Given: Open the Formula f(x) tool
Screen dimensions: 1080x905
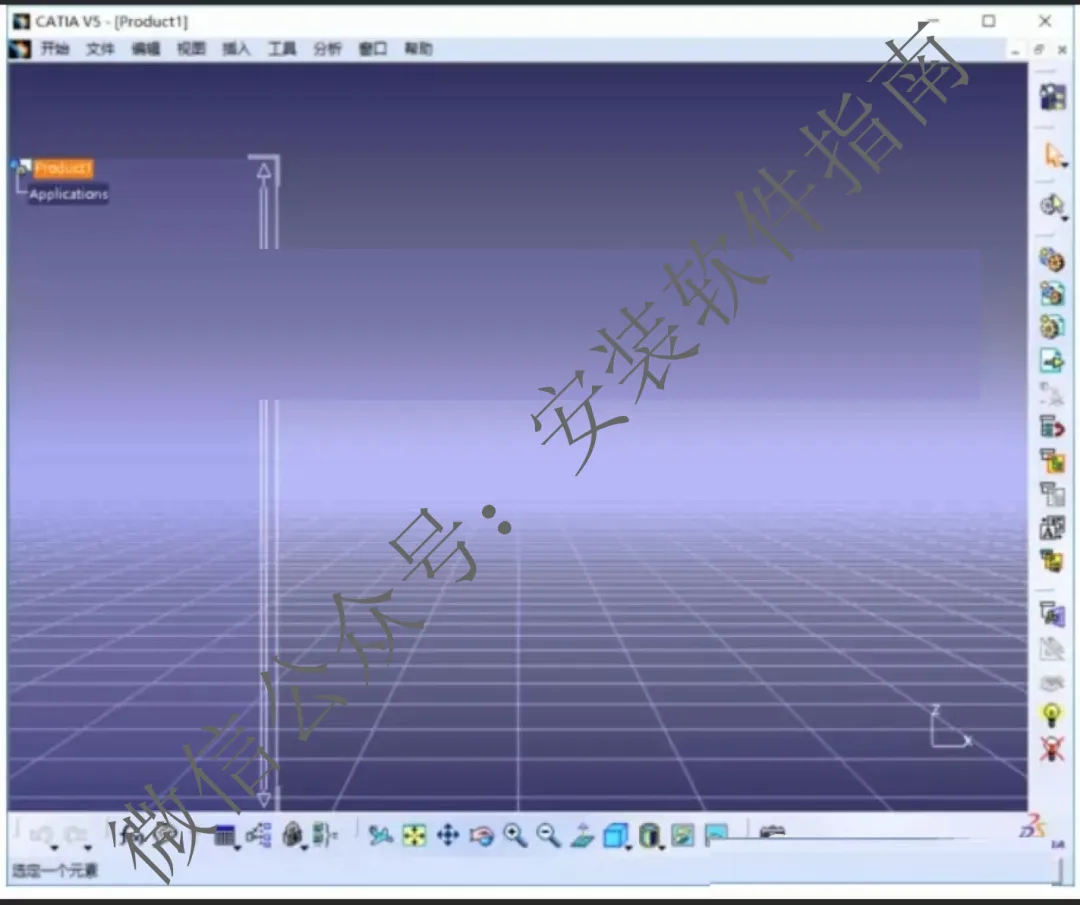Looking at the screenshot, I should coord(132,835).
